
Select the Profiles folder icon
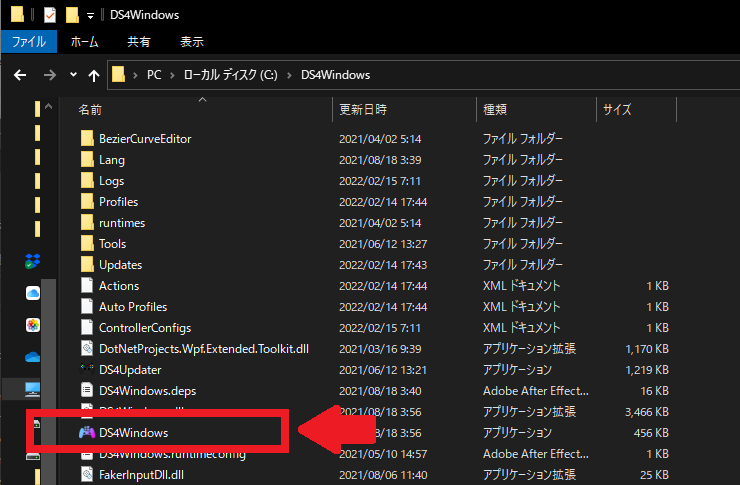[x=87, y=201]
